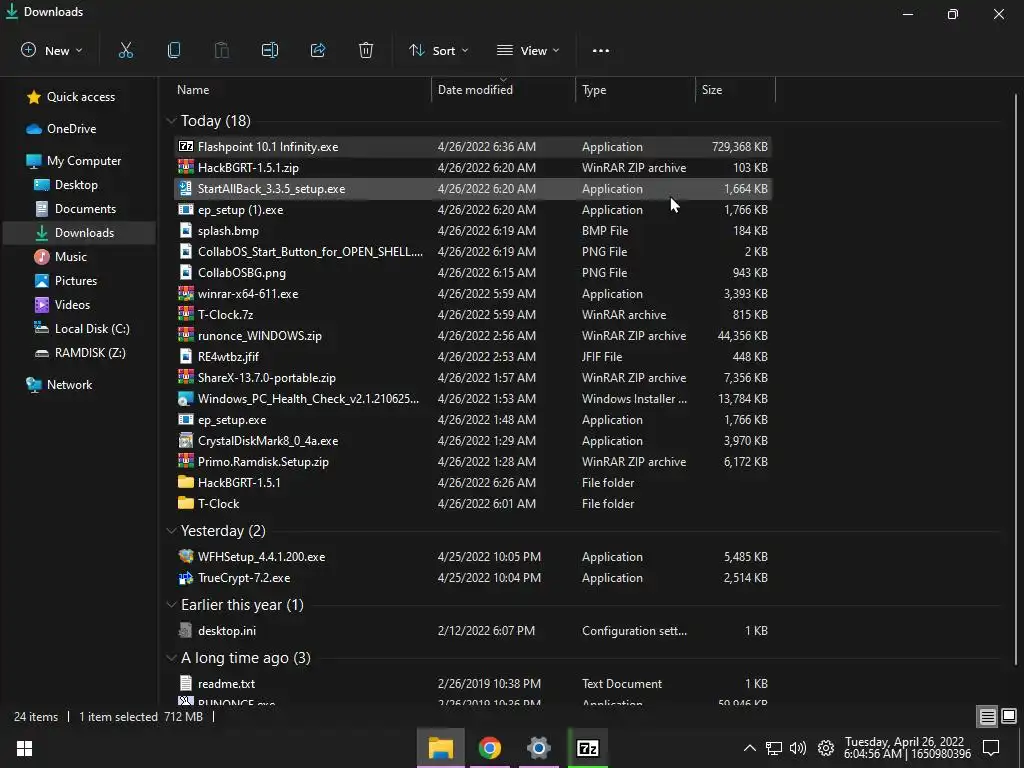
Task: Select T-Clock.7z archive icon
Action: pyautogui.click(x=185, y=315)
